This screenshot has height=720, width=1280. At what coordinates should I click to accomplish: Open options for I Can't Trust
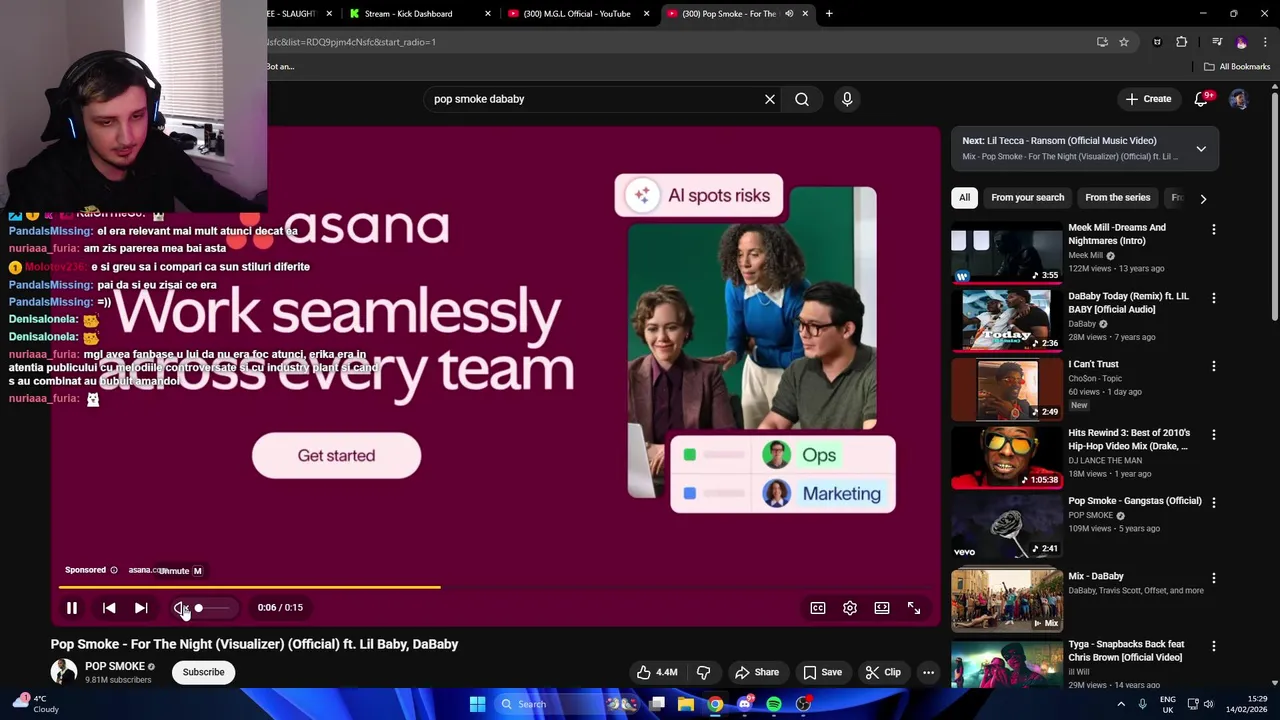click(1214, 366)
